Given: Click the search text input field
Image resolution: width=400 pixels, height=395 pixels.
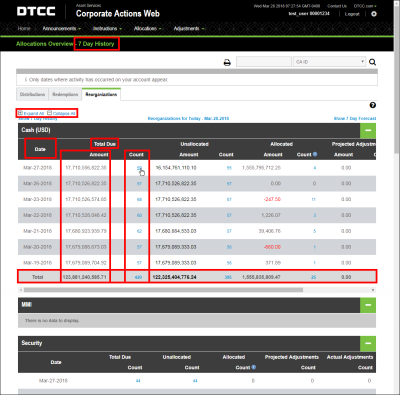Looking at the screenshot, I should (x=264, y=62).
